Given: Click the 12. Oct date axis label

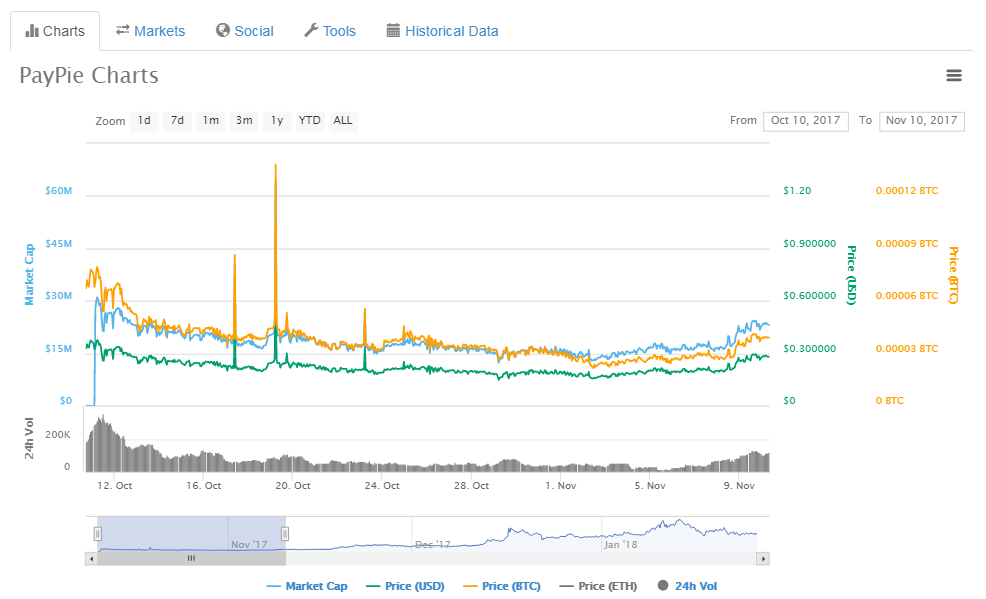Looking at the screenshot, I should click(x=114, y=485).
